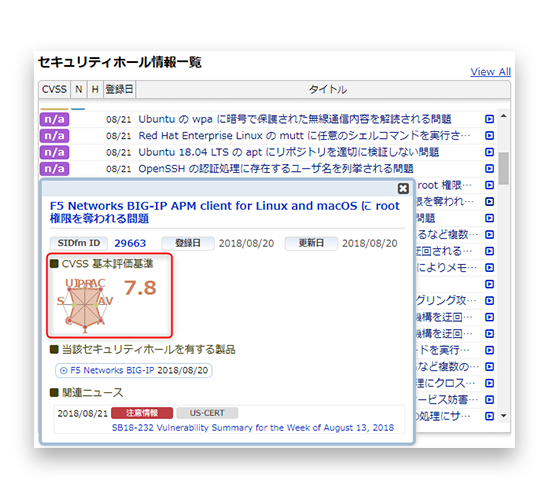Click the CVSS score 7.8

[140, 288]
